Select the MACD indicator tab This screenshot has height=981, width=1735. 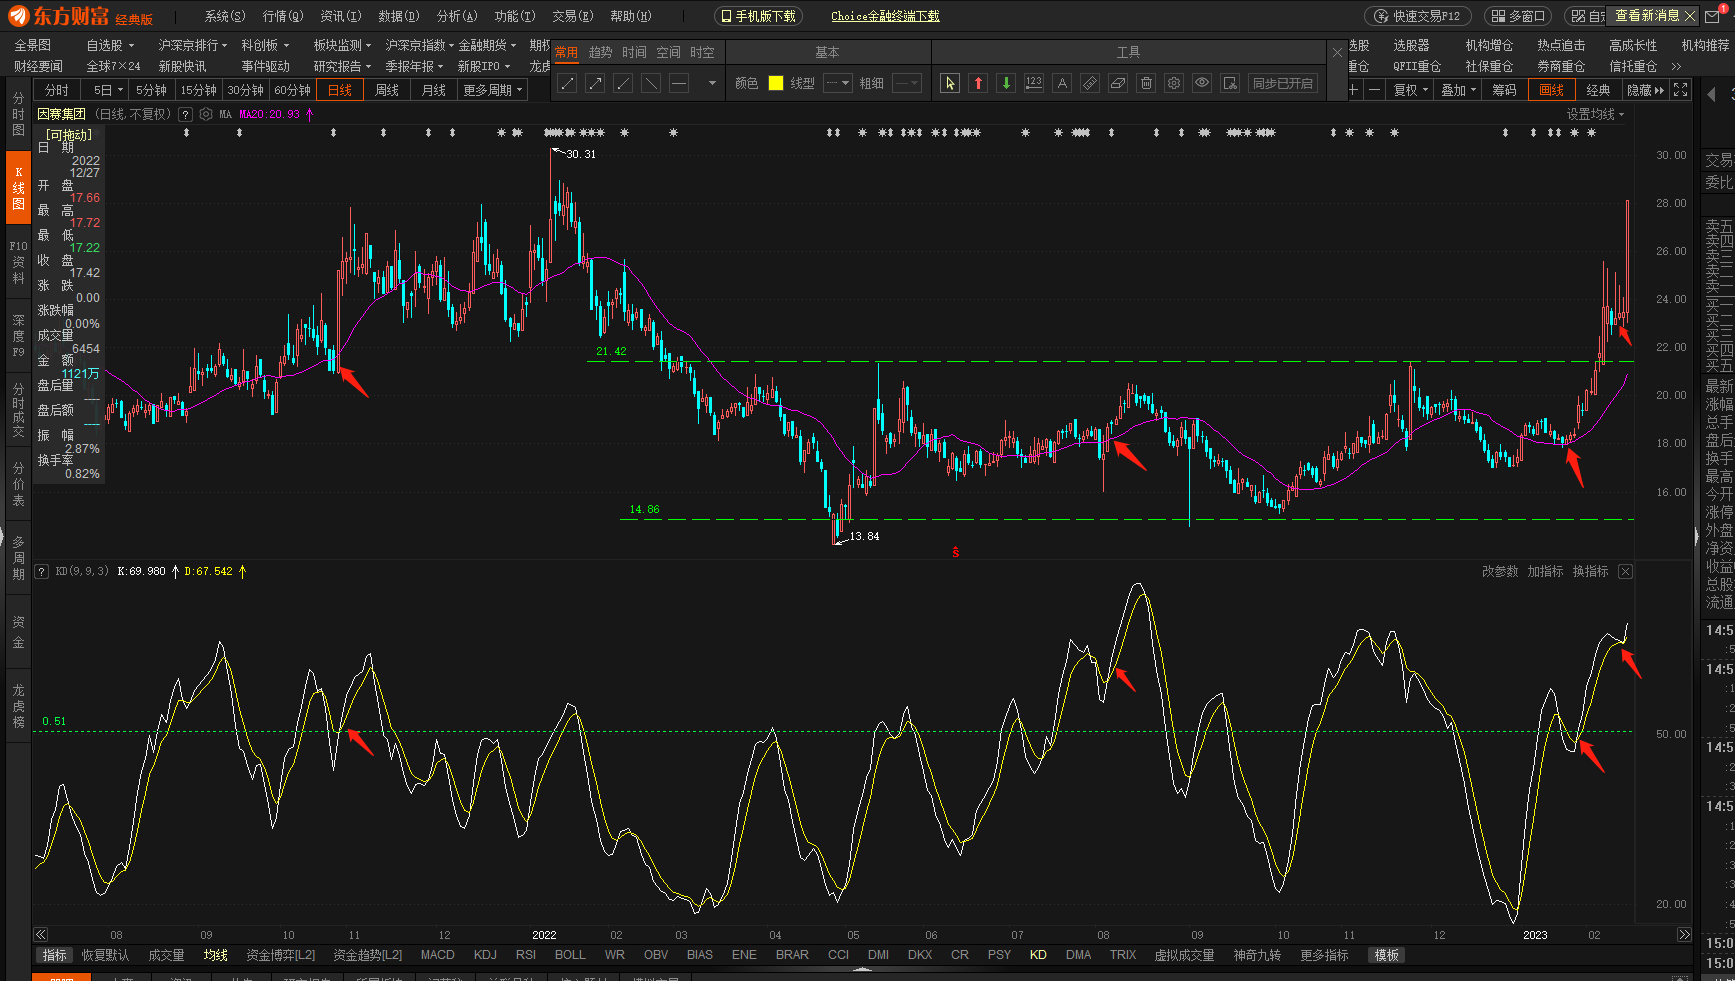(437, 955)
